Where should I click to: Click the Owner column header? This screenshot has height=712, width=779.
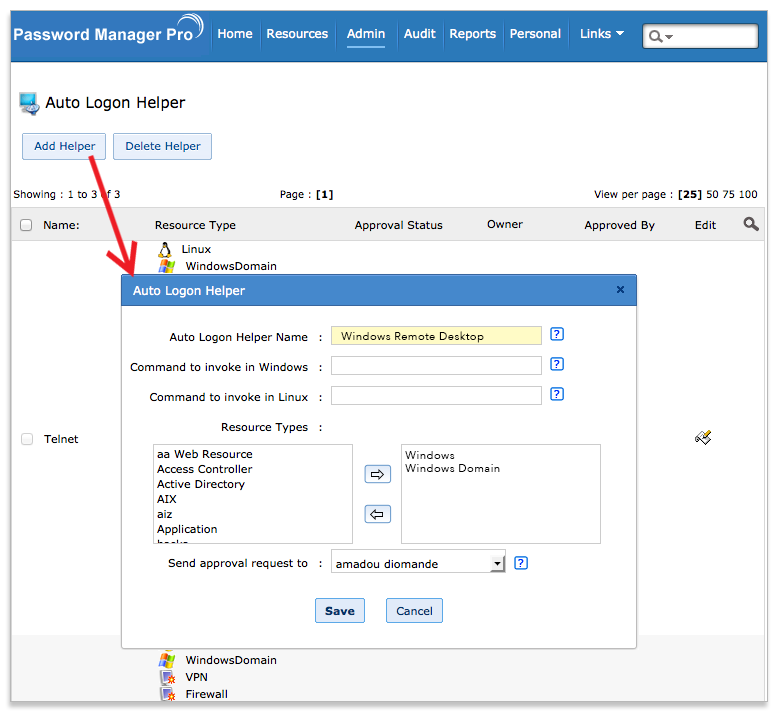point(505,224)
